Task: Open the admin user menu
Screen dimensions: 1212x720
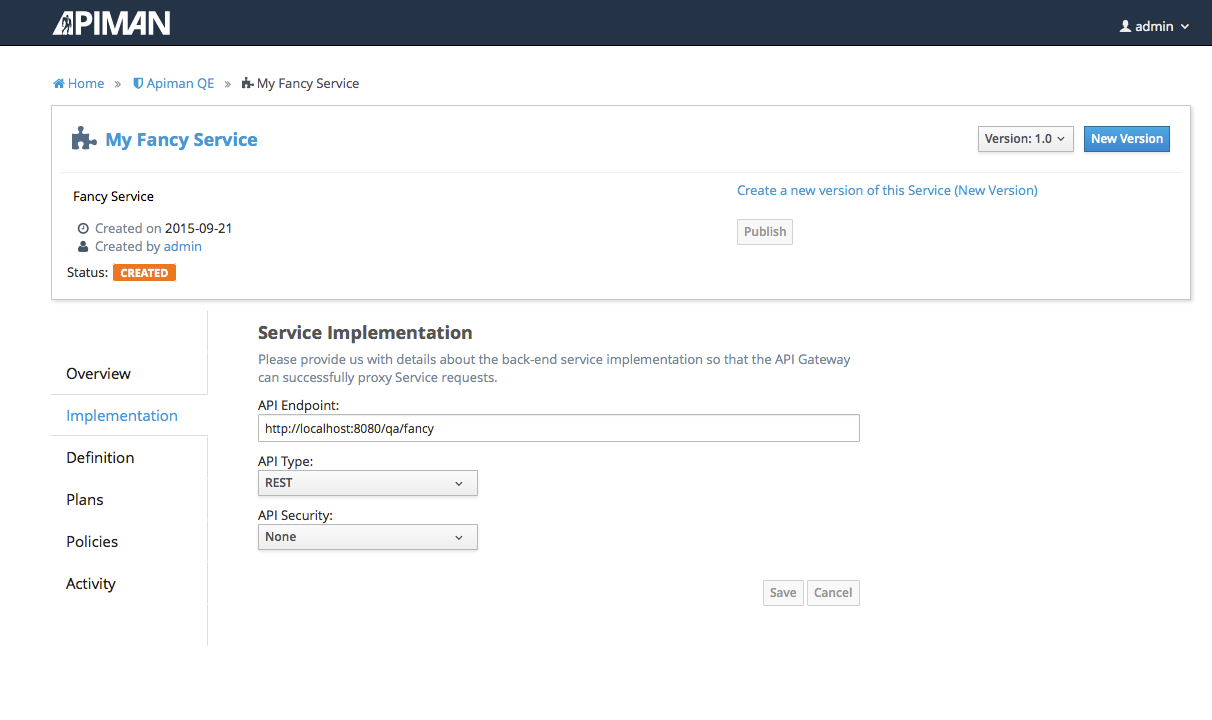Action: click(1154, 26)
